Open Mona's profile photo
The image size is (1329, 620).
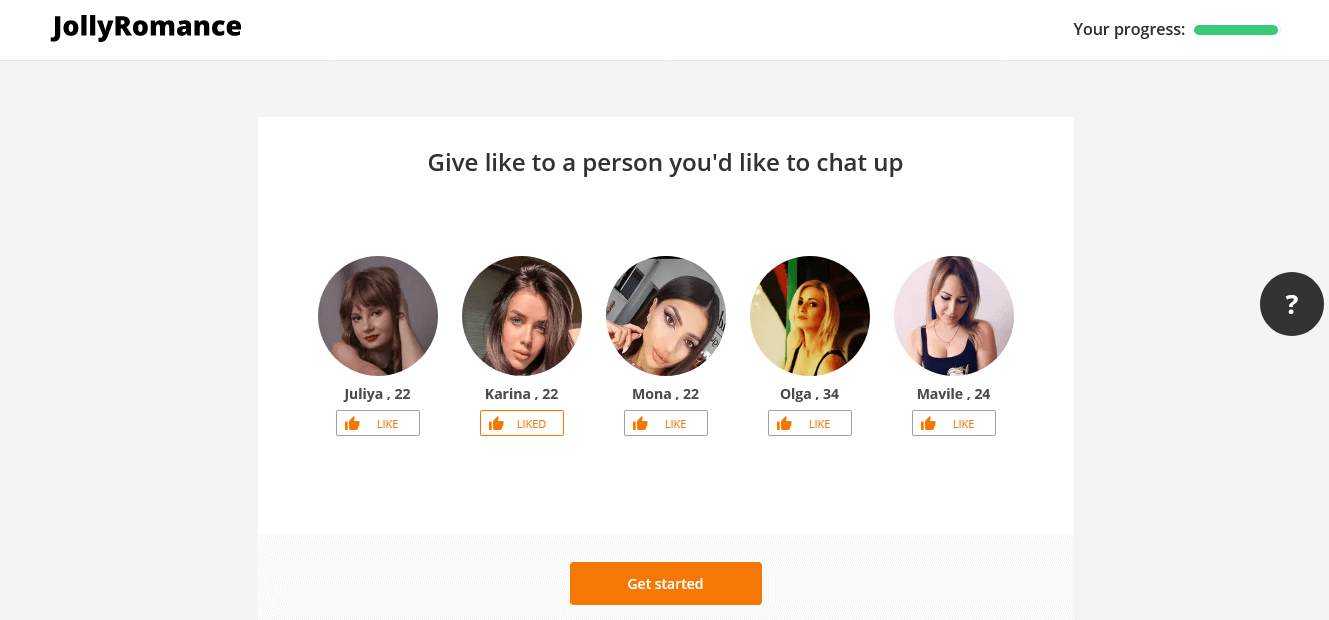[x=666, y=316]
